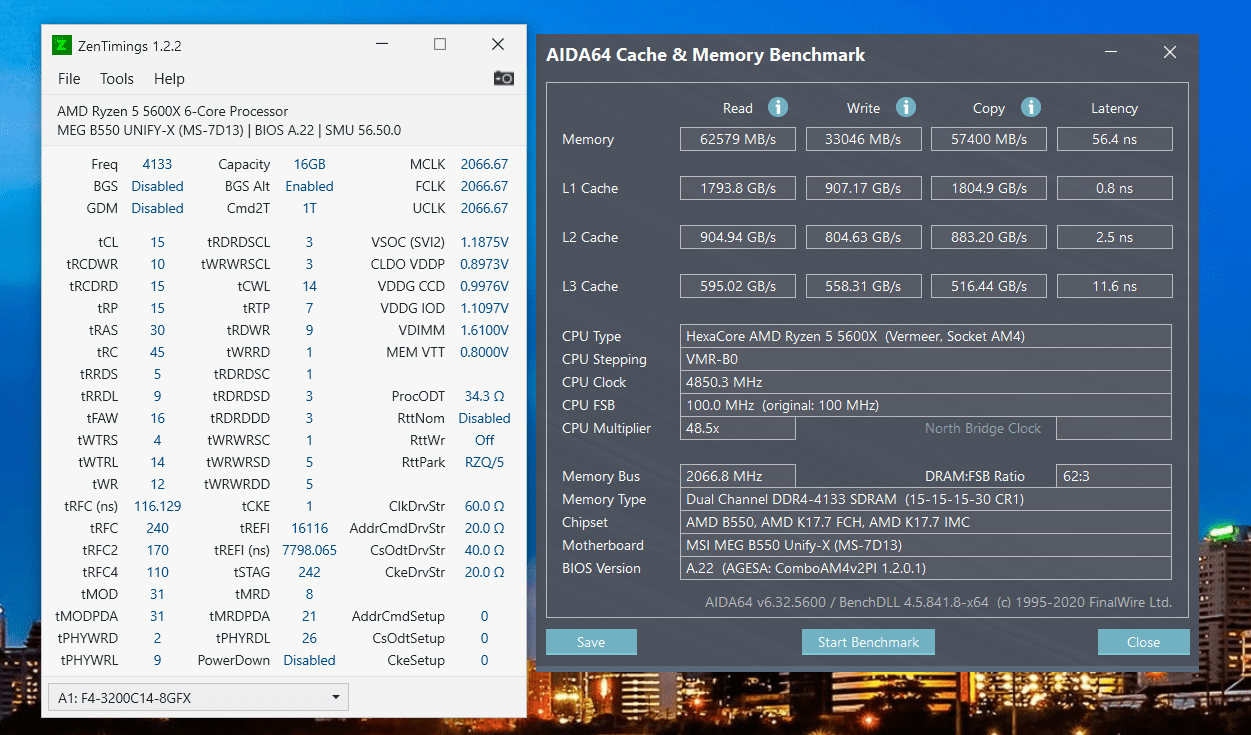Minimize the AIDA64 benchmark window

[x=1112, y=53]
